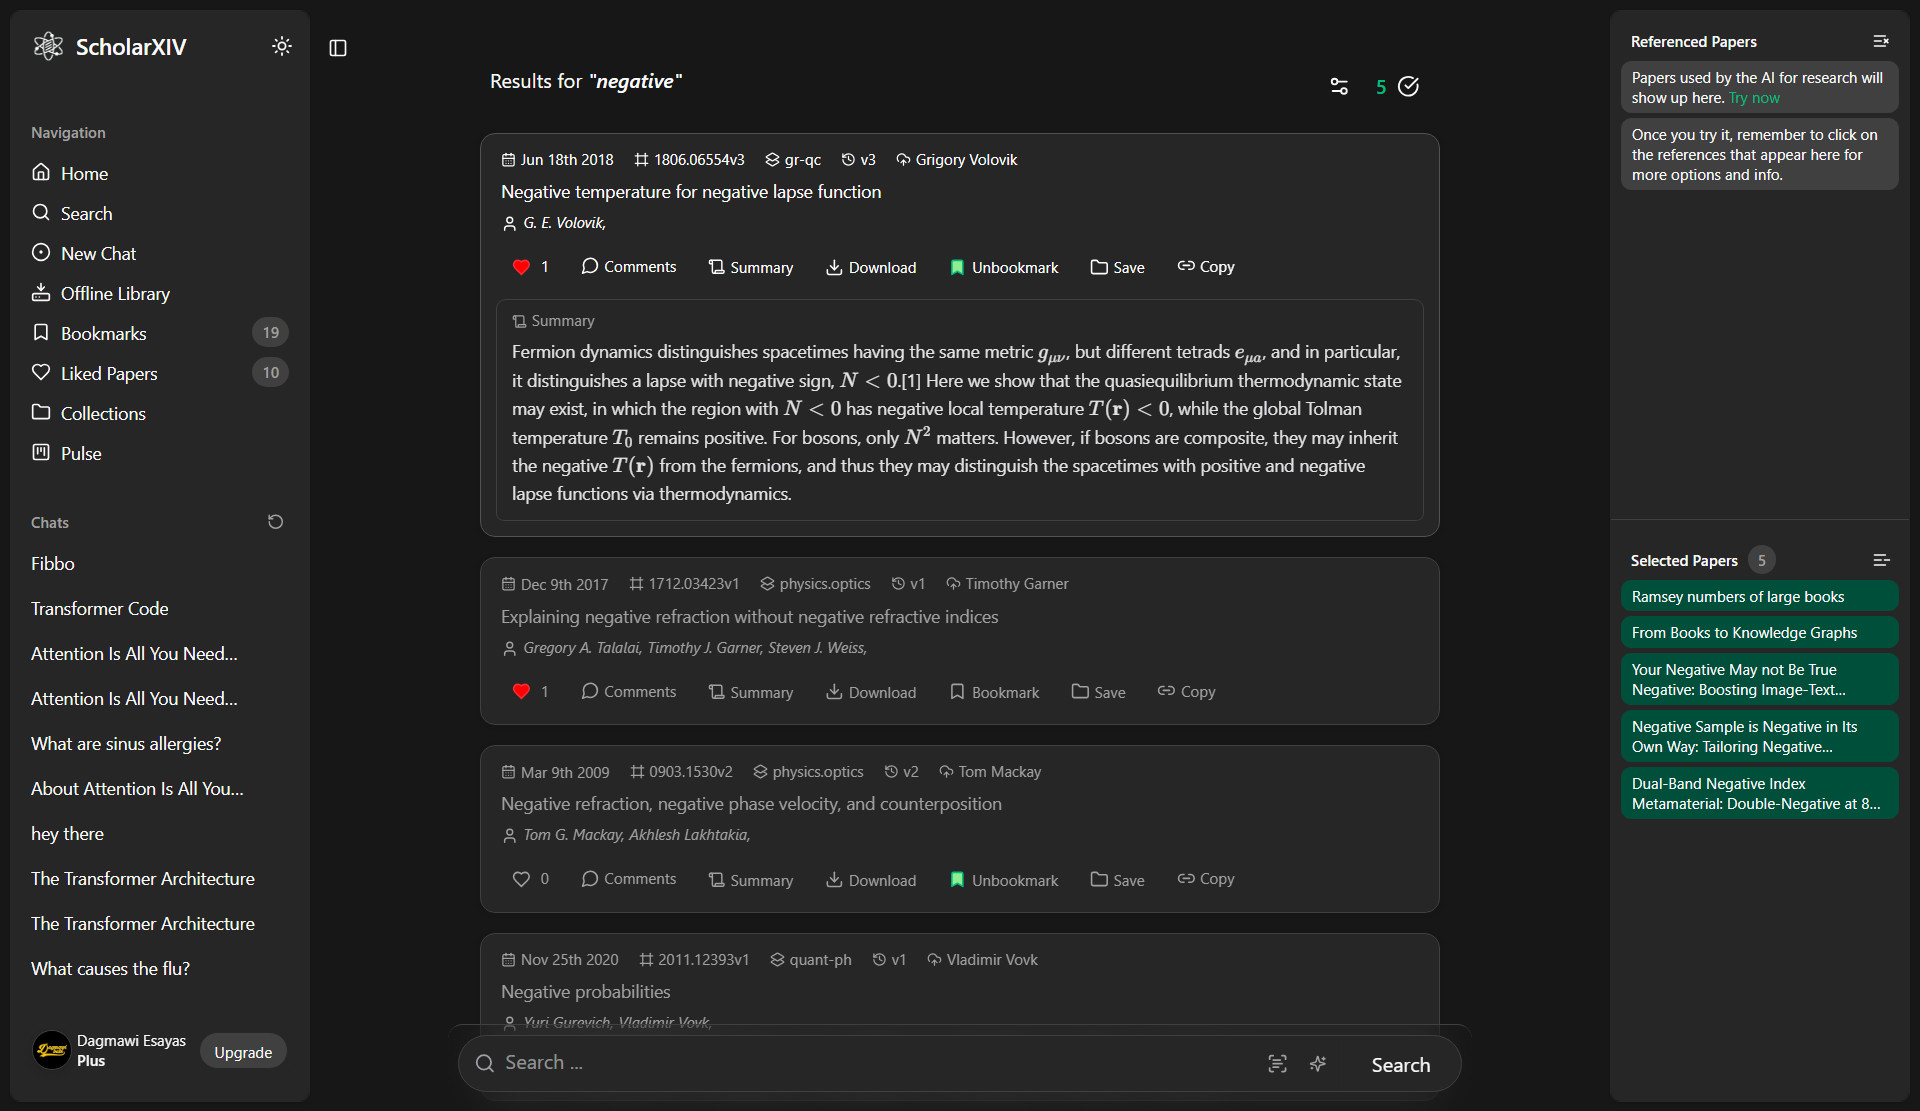The width and height of the screenshot is (1920, 1111).
Task: Collapse Summary of Negative temperature paper
Action: [750, 267]
